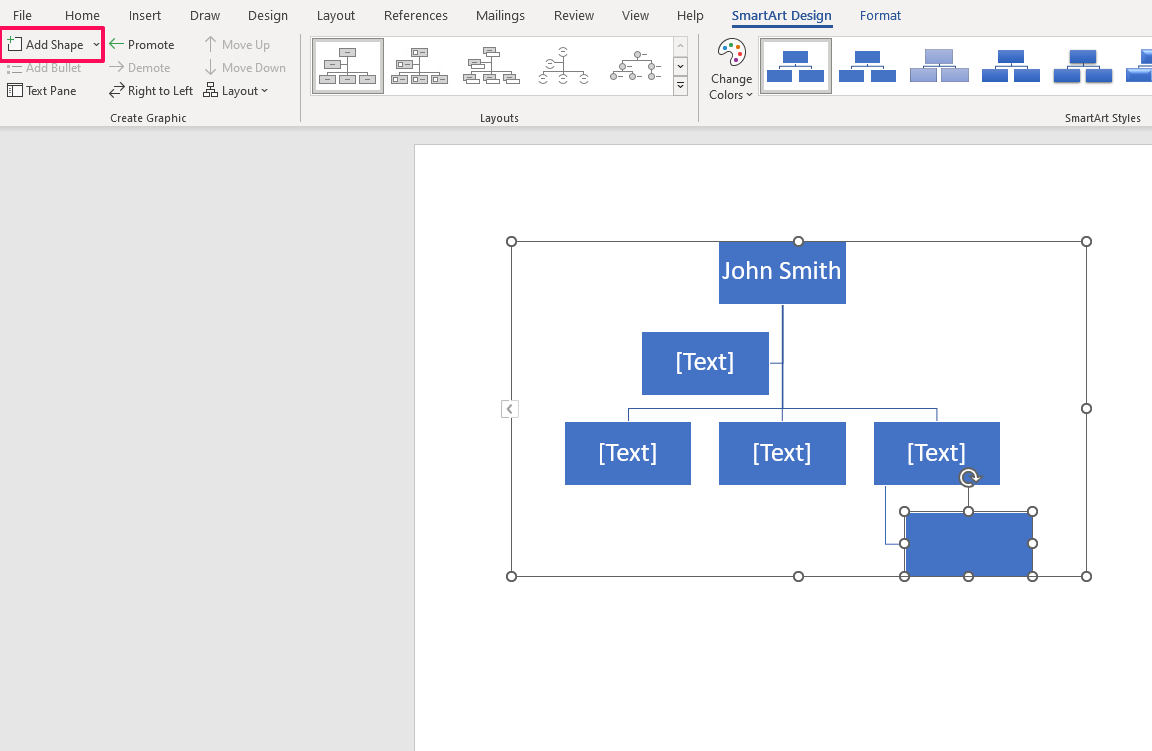Expand the Add Shape dropdown arrow

coord(96,45)
